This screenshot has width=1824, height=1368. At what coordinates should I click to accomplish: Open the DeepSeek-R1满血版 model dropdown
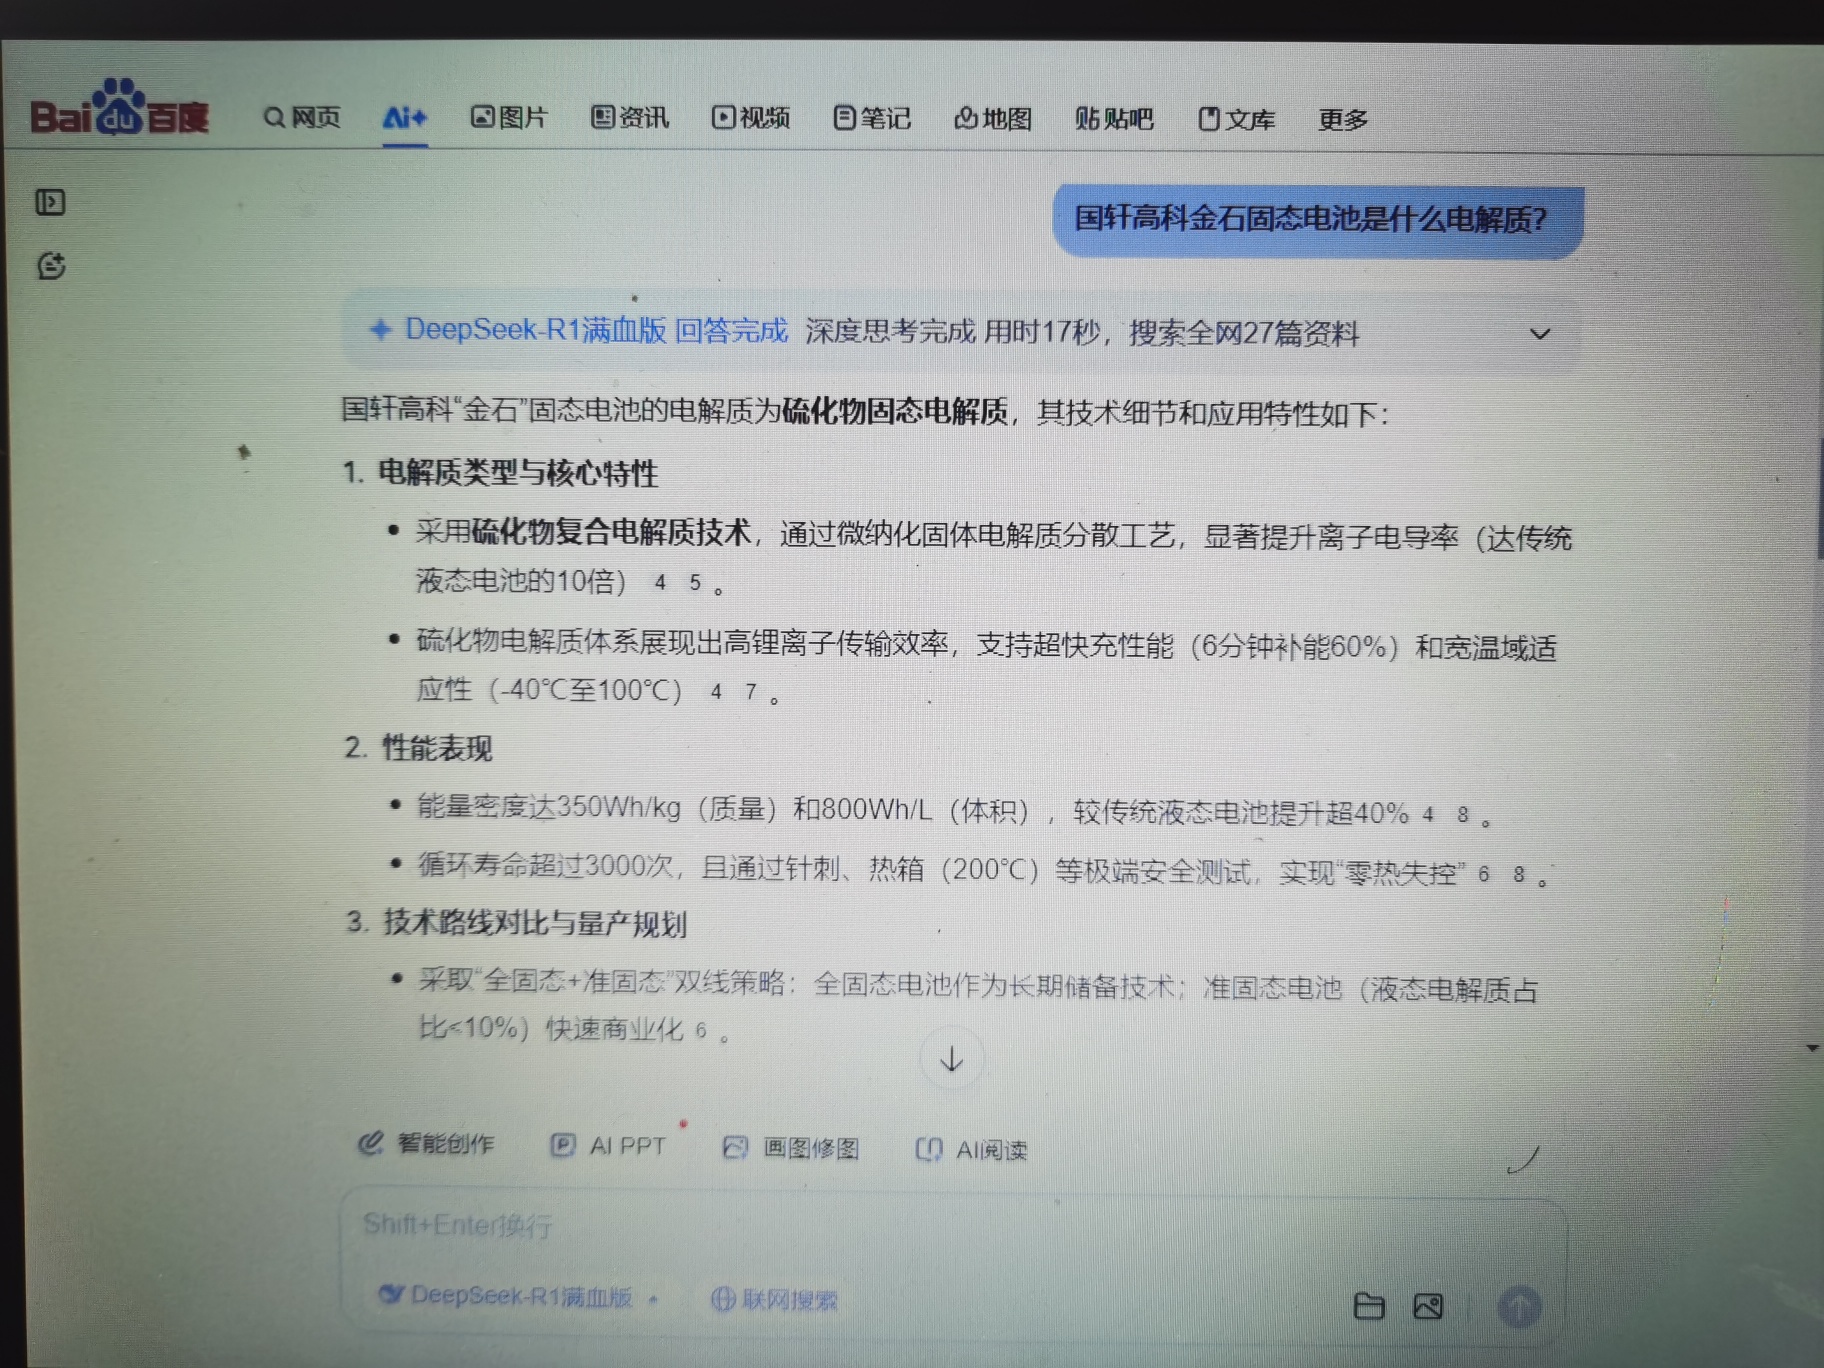click(x=518, y=1297)
